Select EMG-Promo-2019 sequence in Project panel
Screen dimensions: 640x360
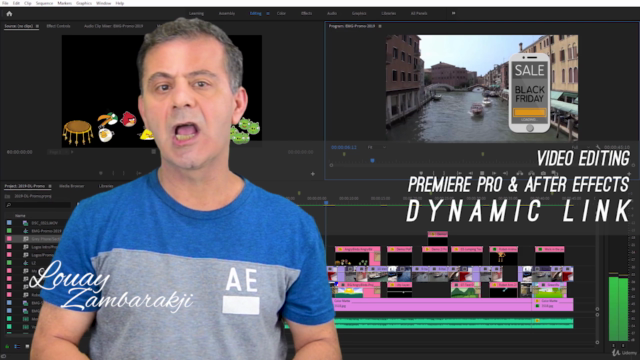click(x=46, y=231)
